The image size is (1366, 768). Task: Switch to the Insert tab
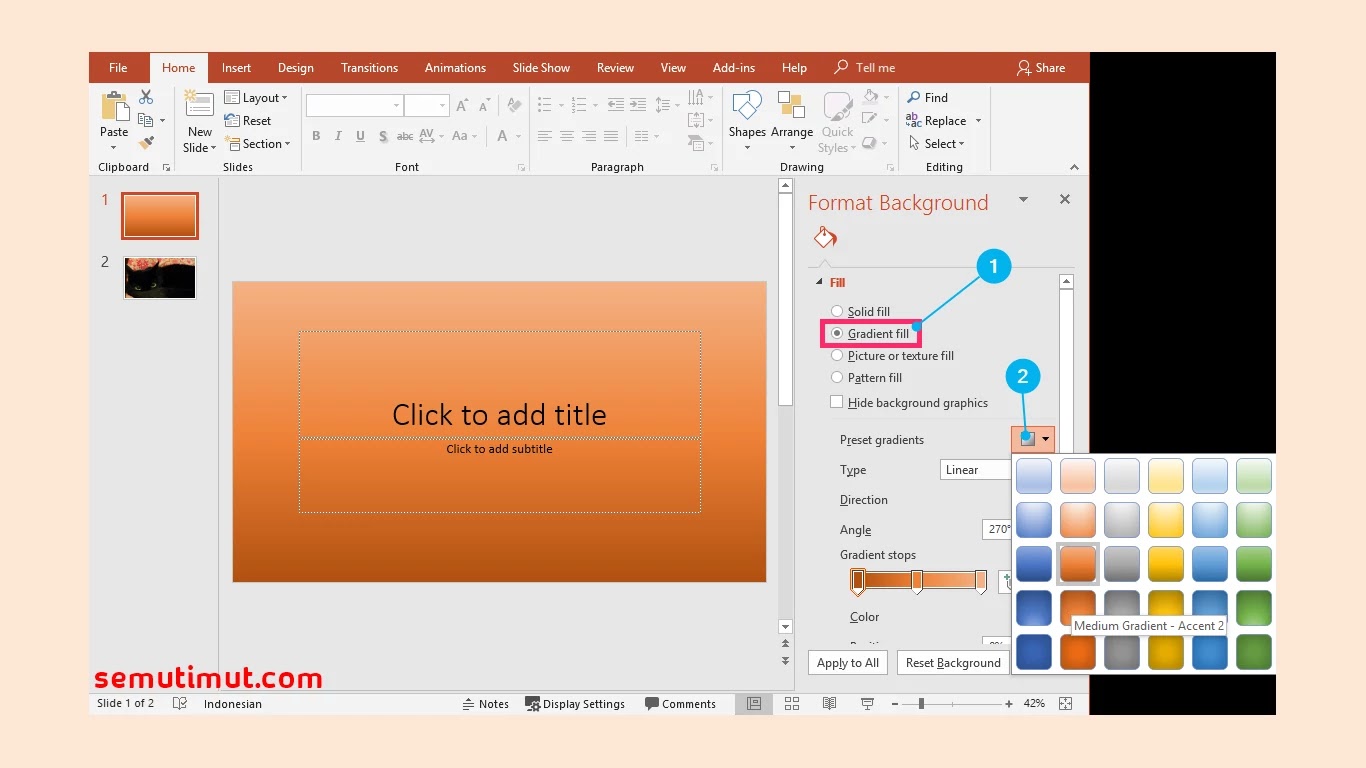pos(236,68)
